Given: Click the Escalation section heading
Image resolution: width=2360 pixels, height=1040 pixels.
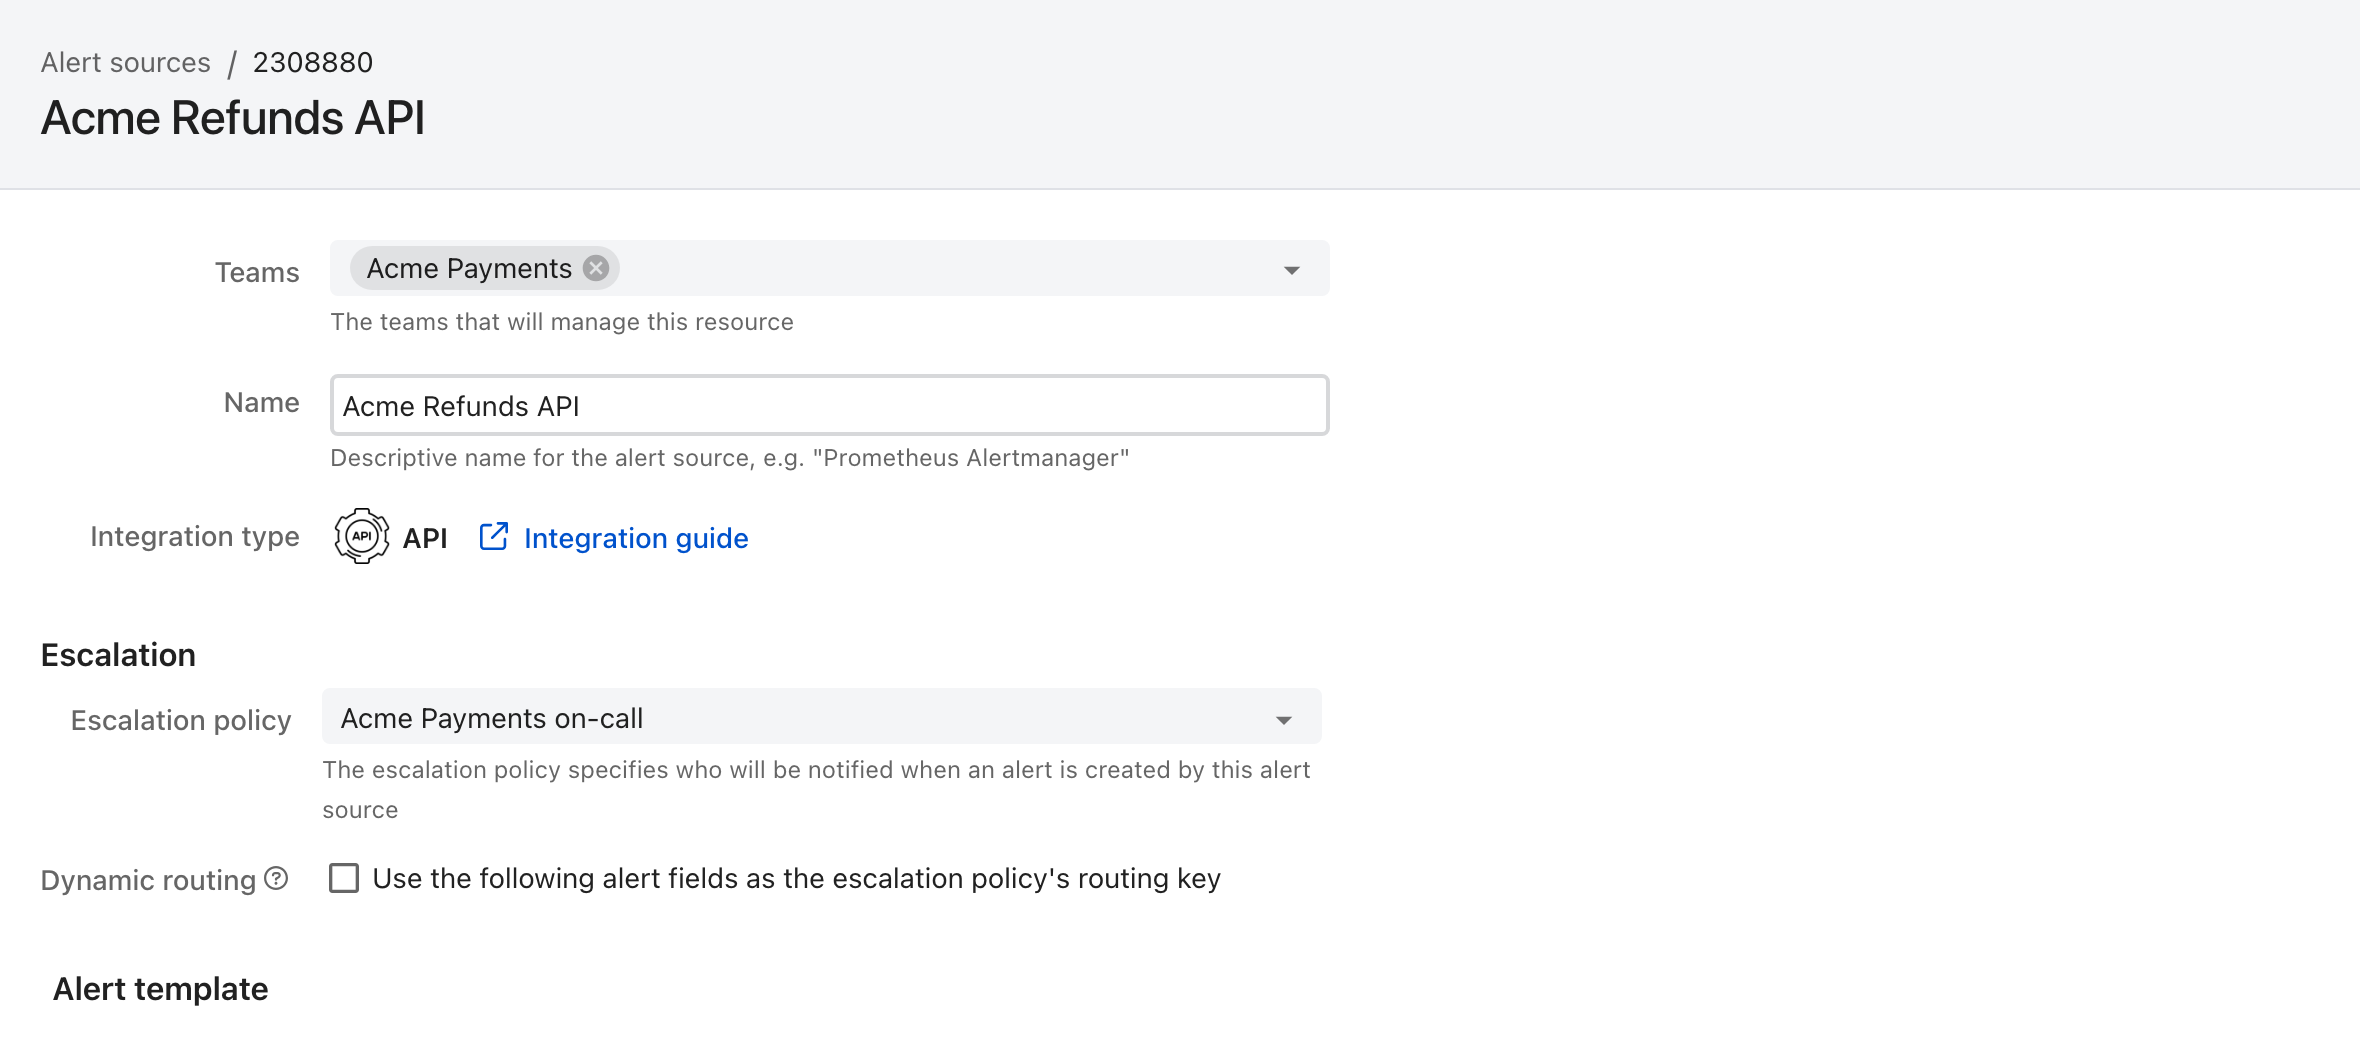Looking at the screenshot, I should (x=118, y=655).
